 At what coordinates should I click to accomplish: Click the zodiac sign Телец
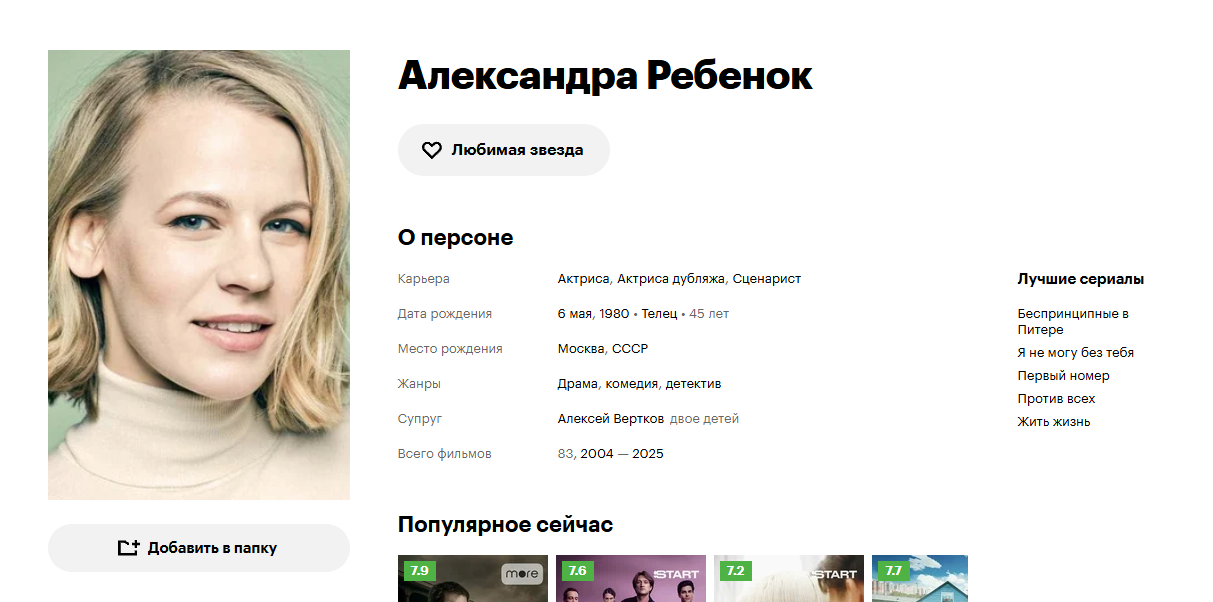[659, 314]
